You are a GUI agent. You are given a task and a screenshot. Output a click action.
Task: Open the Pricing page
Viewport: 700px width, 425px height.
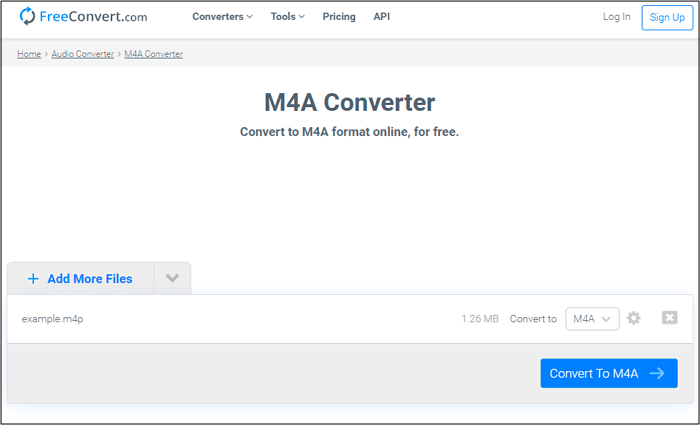pos(339,17)
